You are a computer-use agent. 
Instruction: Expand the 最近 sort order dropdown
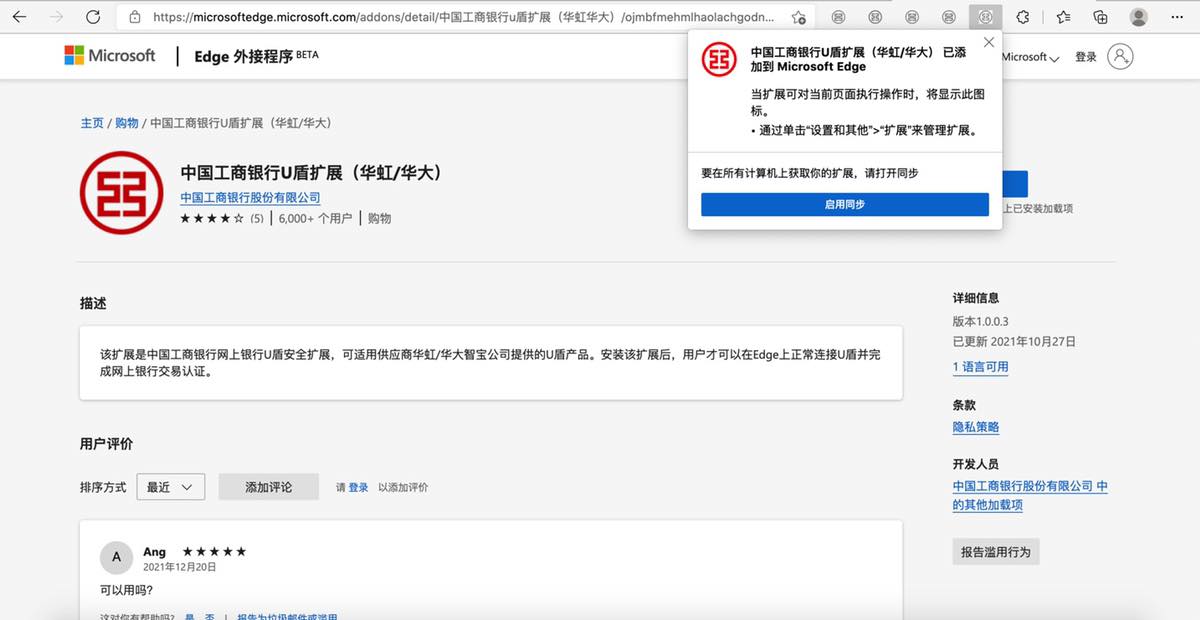[x=170, y=487]
